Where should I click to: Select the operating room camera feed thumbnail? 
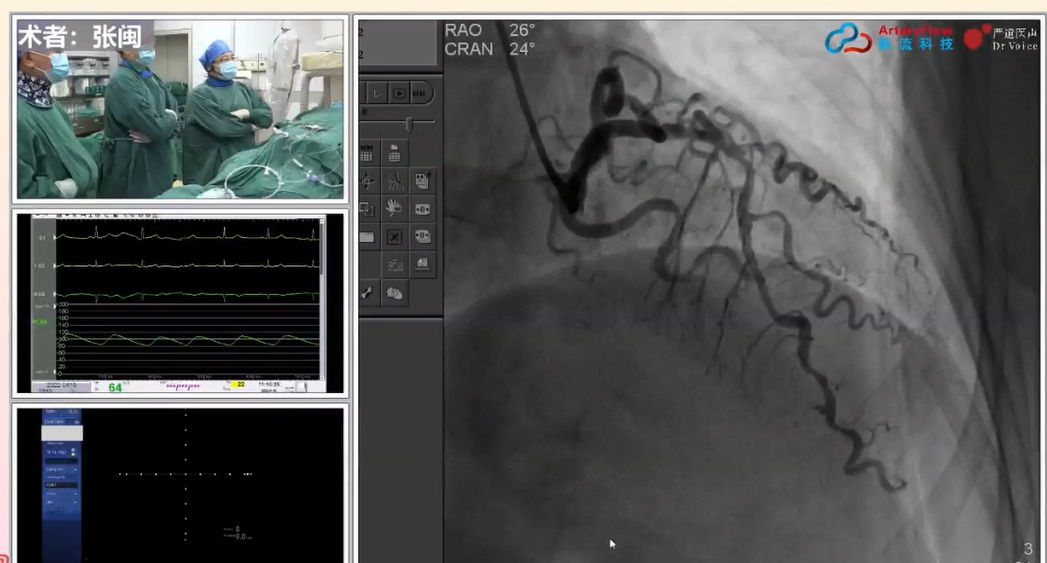click(180, 108)
